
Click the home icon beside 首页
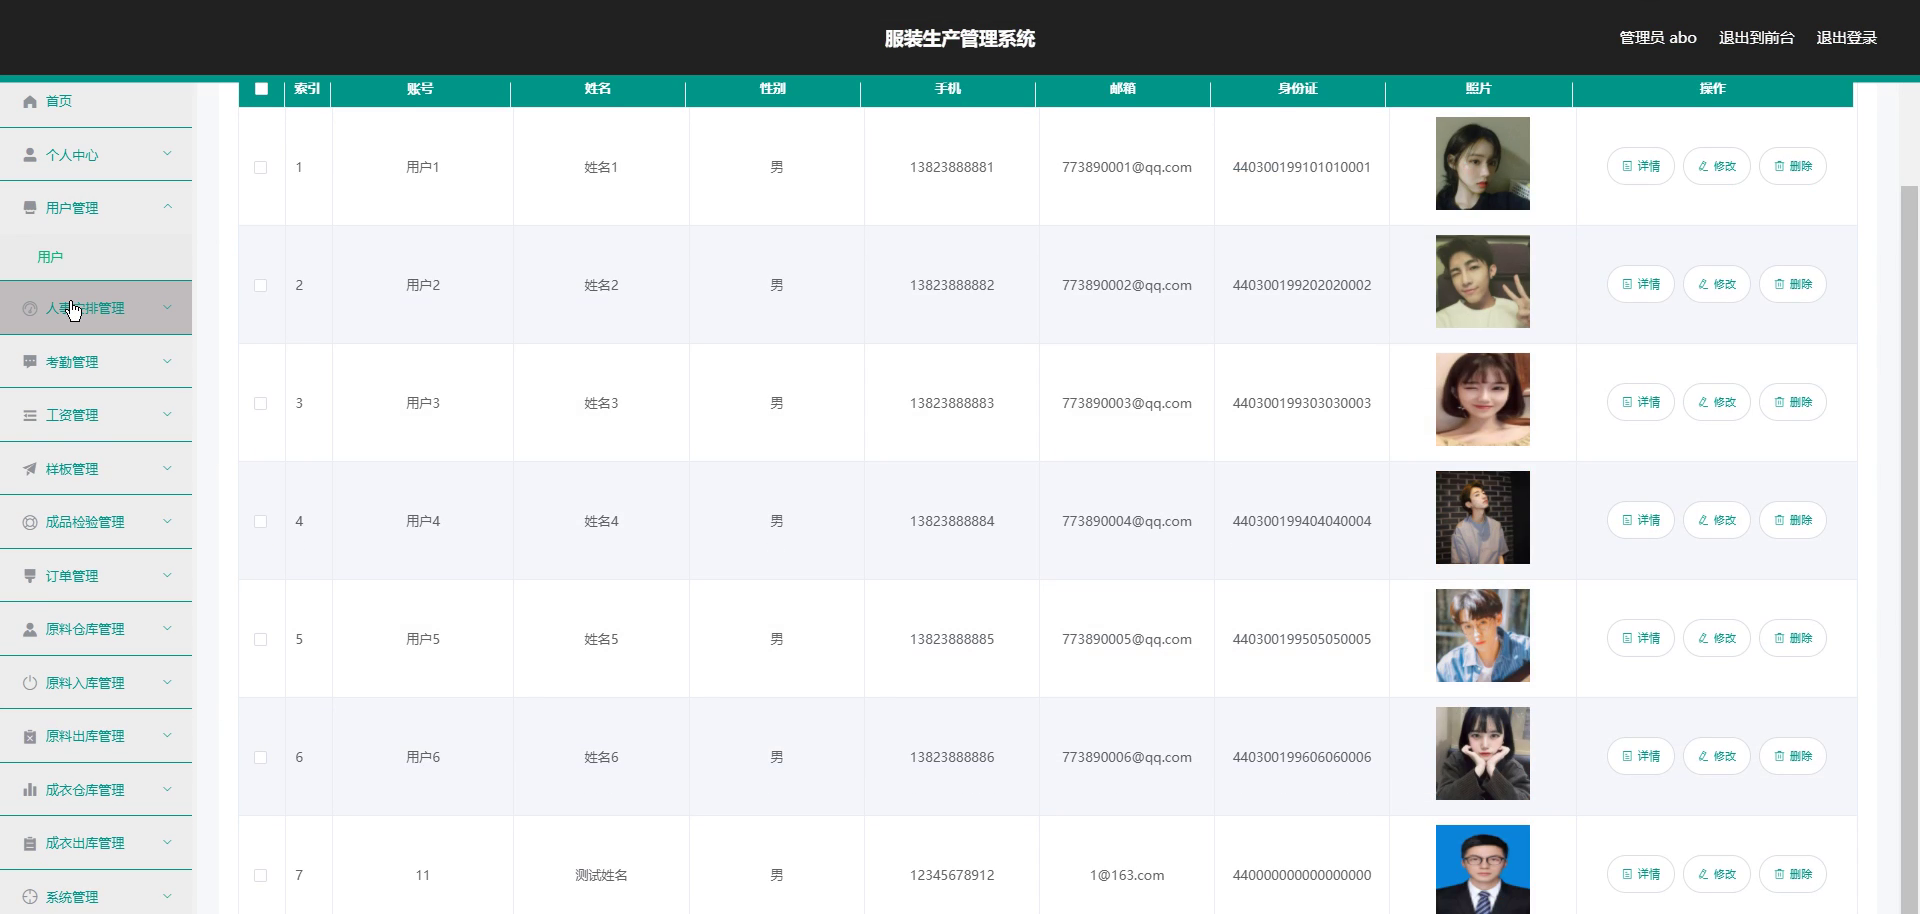pos(30,101)
